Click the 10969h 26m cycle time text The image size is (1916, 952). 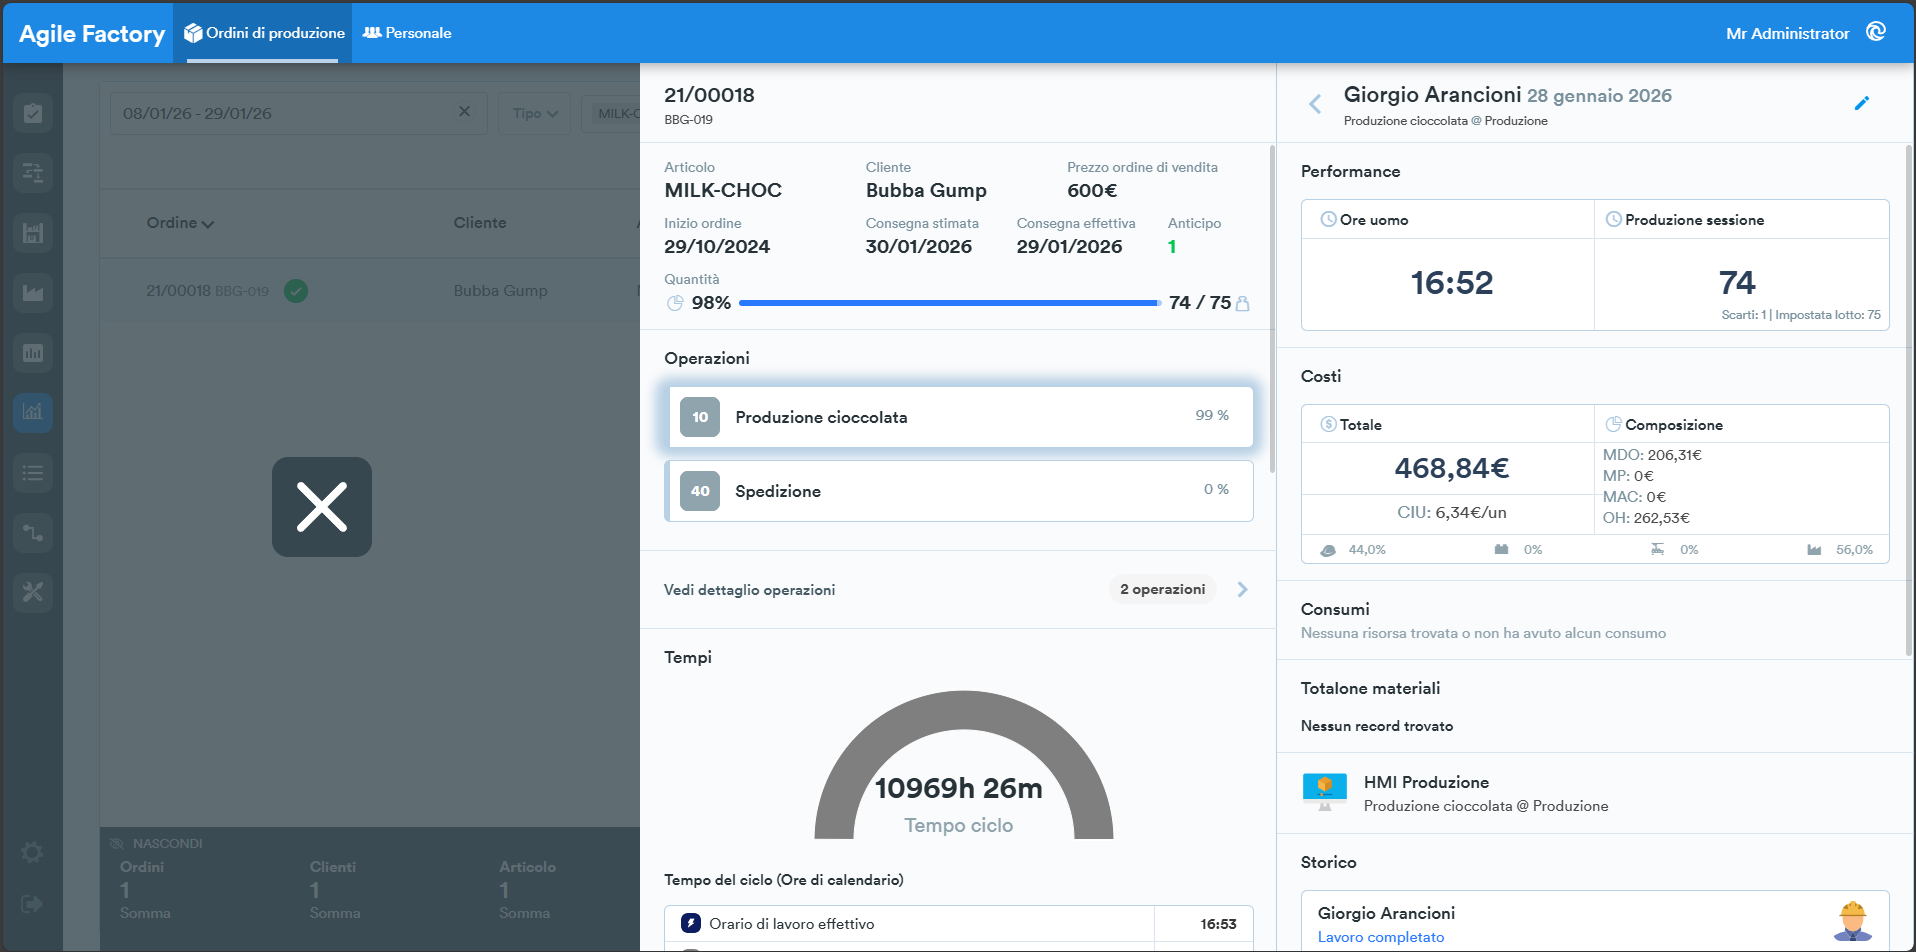tap(959, 788)
